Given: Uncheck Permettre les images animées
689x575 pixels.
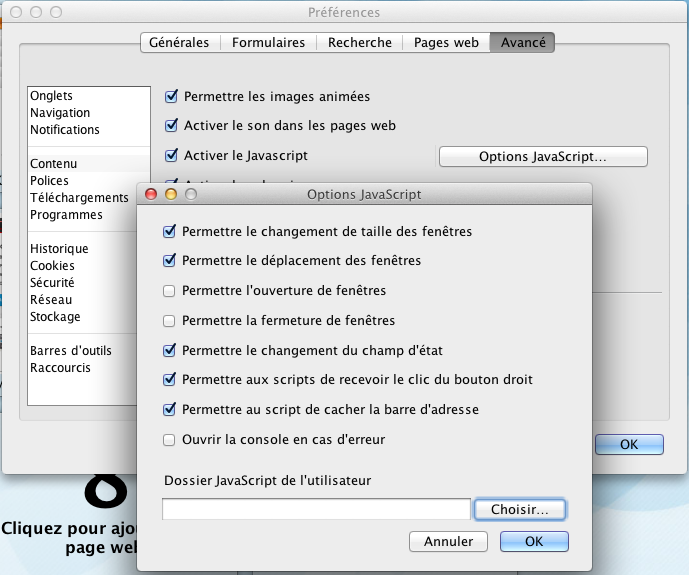Looking at the screenshot, I should 171,97.
